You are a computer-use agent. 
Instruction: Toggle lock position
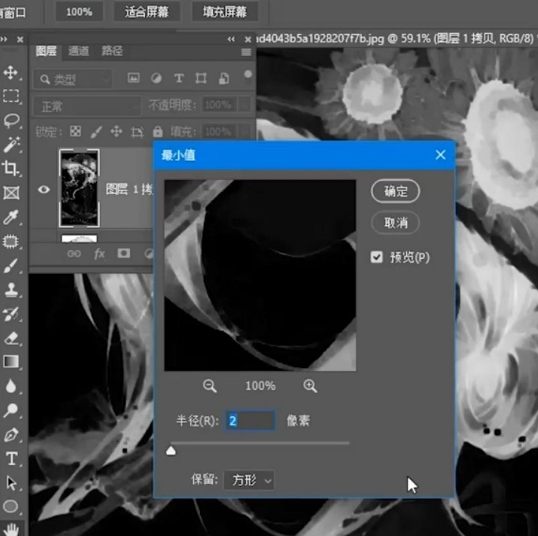pyautogui.click(x=116, y=131)
